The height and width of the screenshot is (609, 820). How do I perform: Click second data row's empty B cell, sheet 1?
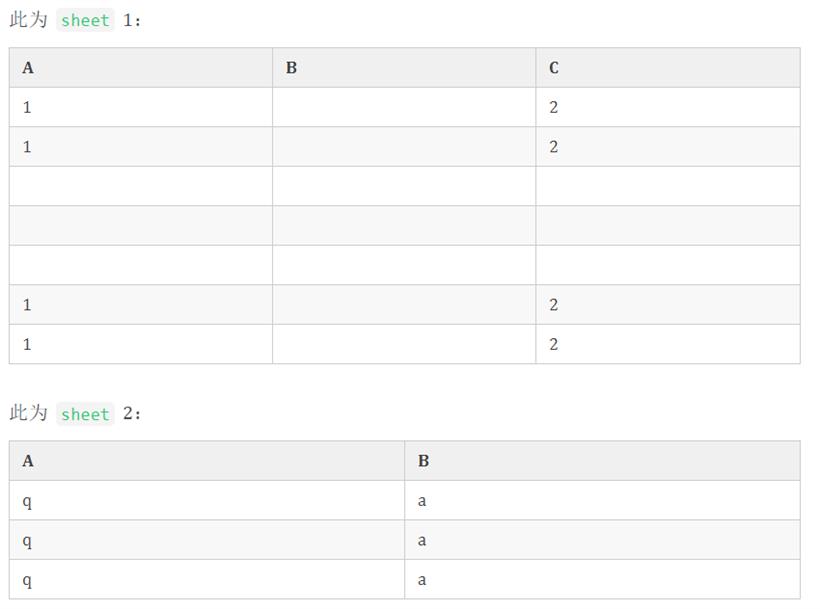click(404, 147)
